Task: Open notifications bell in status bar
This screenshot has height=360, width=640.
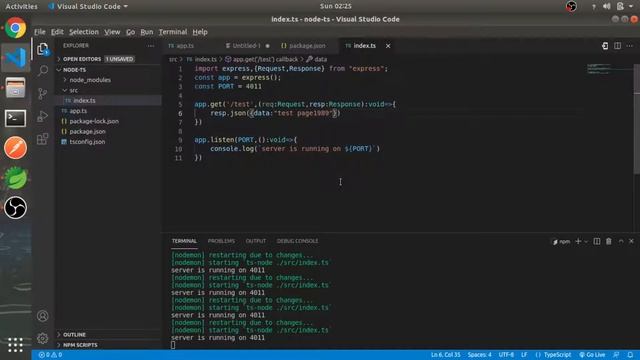Action: point(630,355)
